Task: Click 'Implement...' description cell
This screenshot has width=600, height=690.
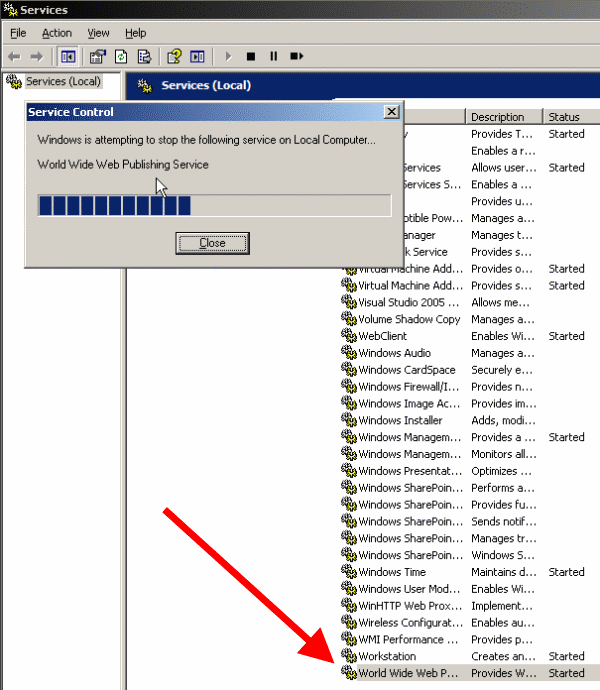Action: pyautogui.click(x=502, y=606)
